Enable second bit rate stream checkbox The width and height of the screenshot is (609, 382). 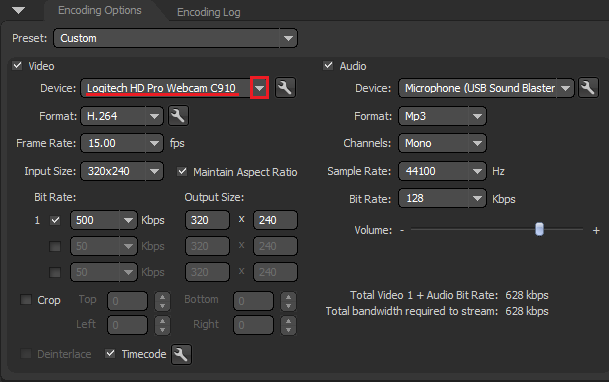tap(55, 247)
